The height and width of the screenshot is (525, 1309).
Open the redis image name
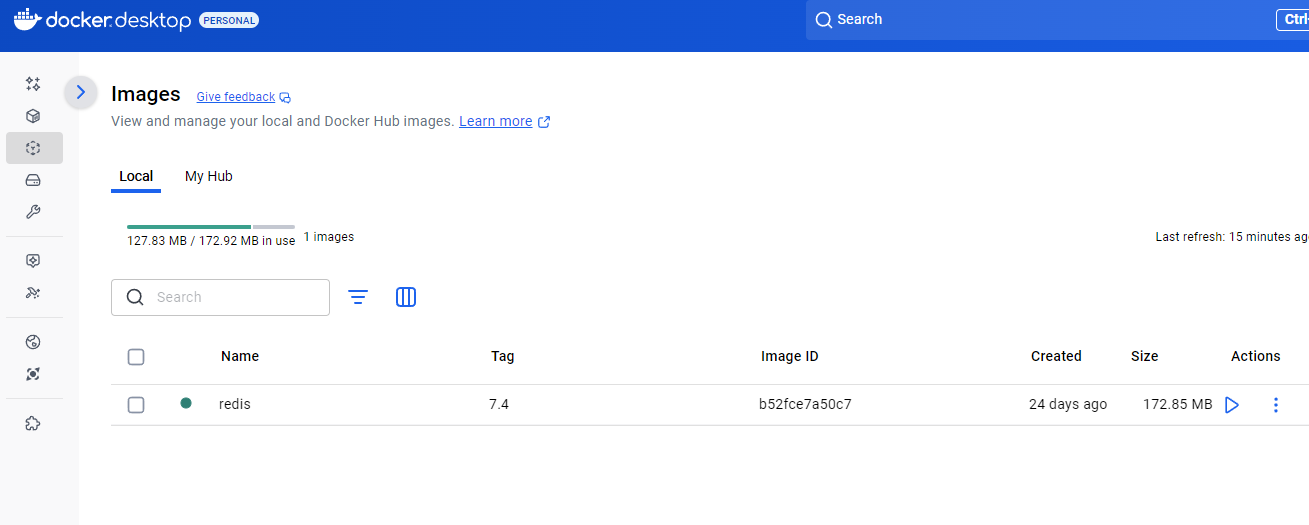(235, 404)
